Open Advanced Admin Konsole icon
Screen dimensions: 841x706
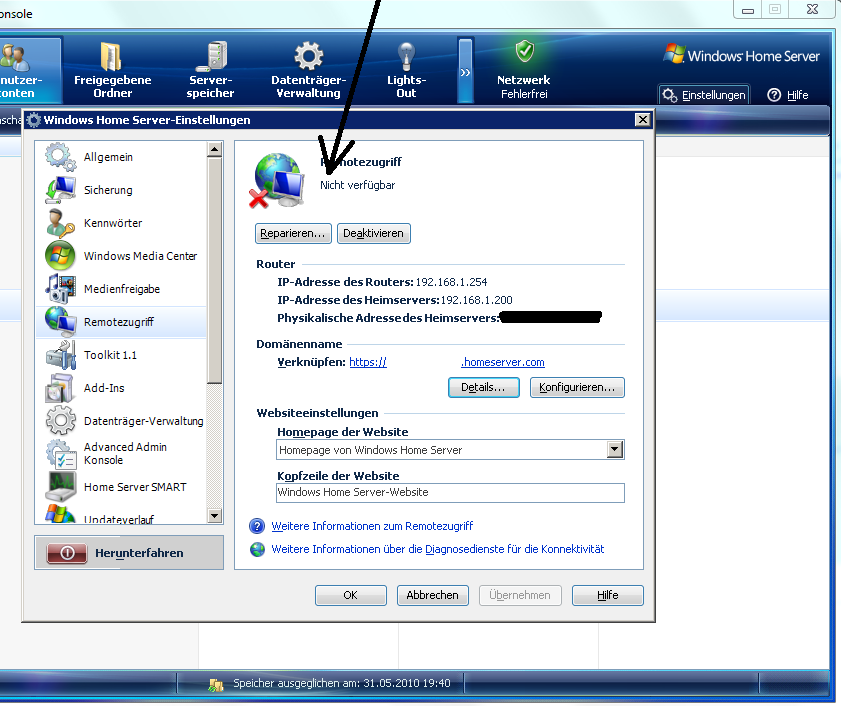[x=60, y=454]
